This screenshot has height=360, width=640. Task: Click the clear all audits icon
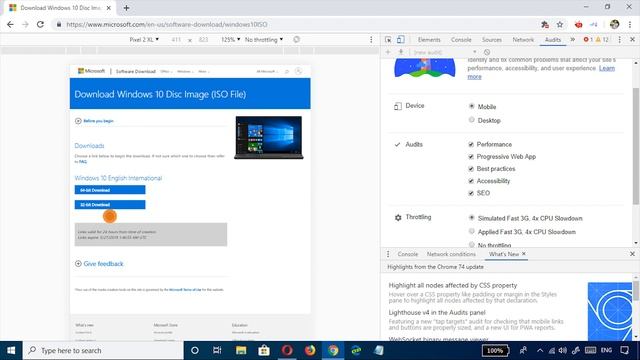(x=487, y=52)
